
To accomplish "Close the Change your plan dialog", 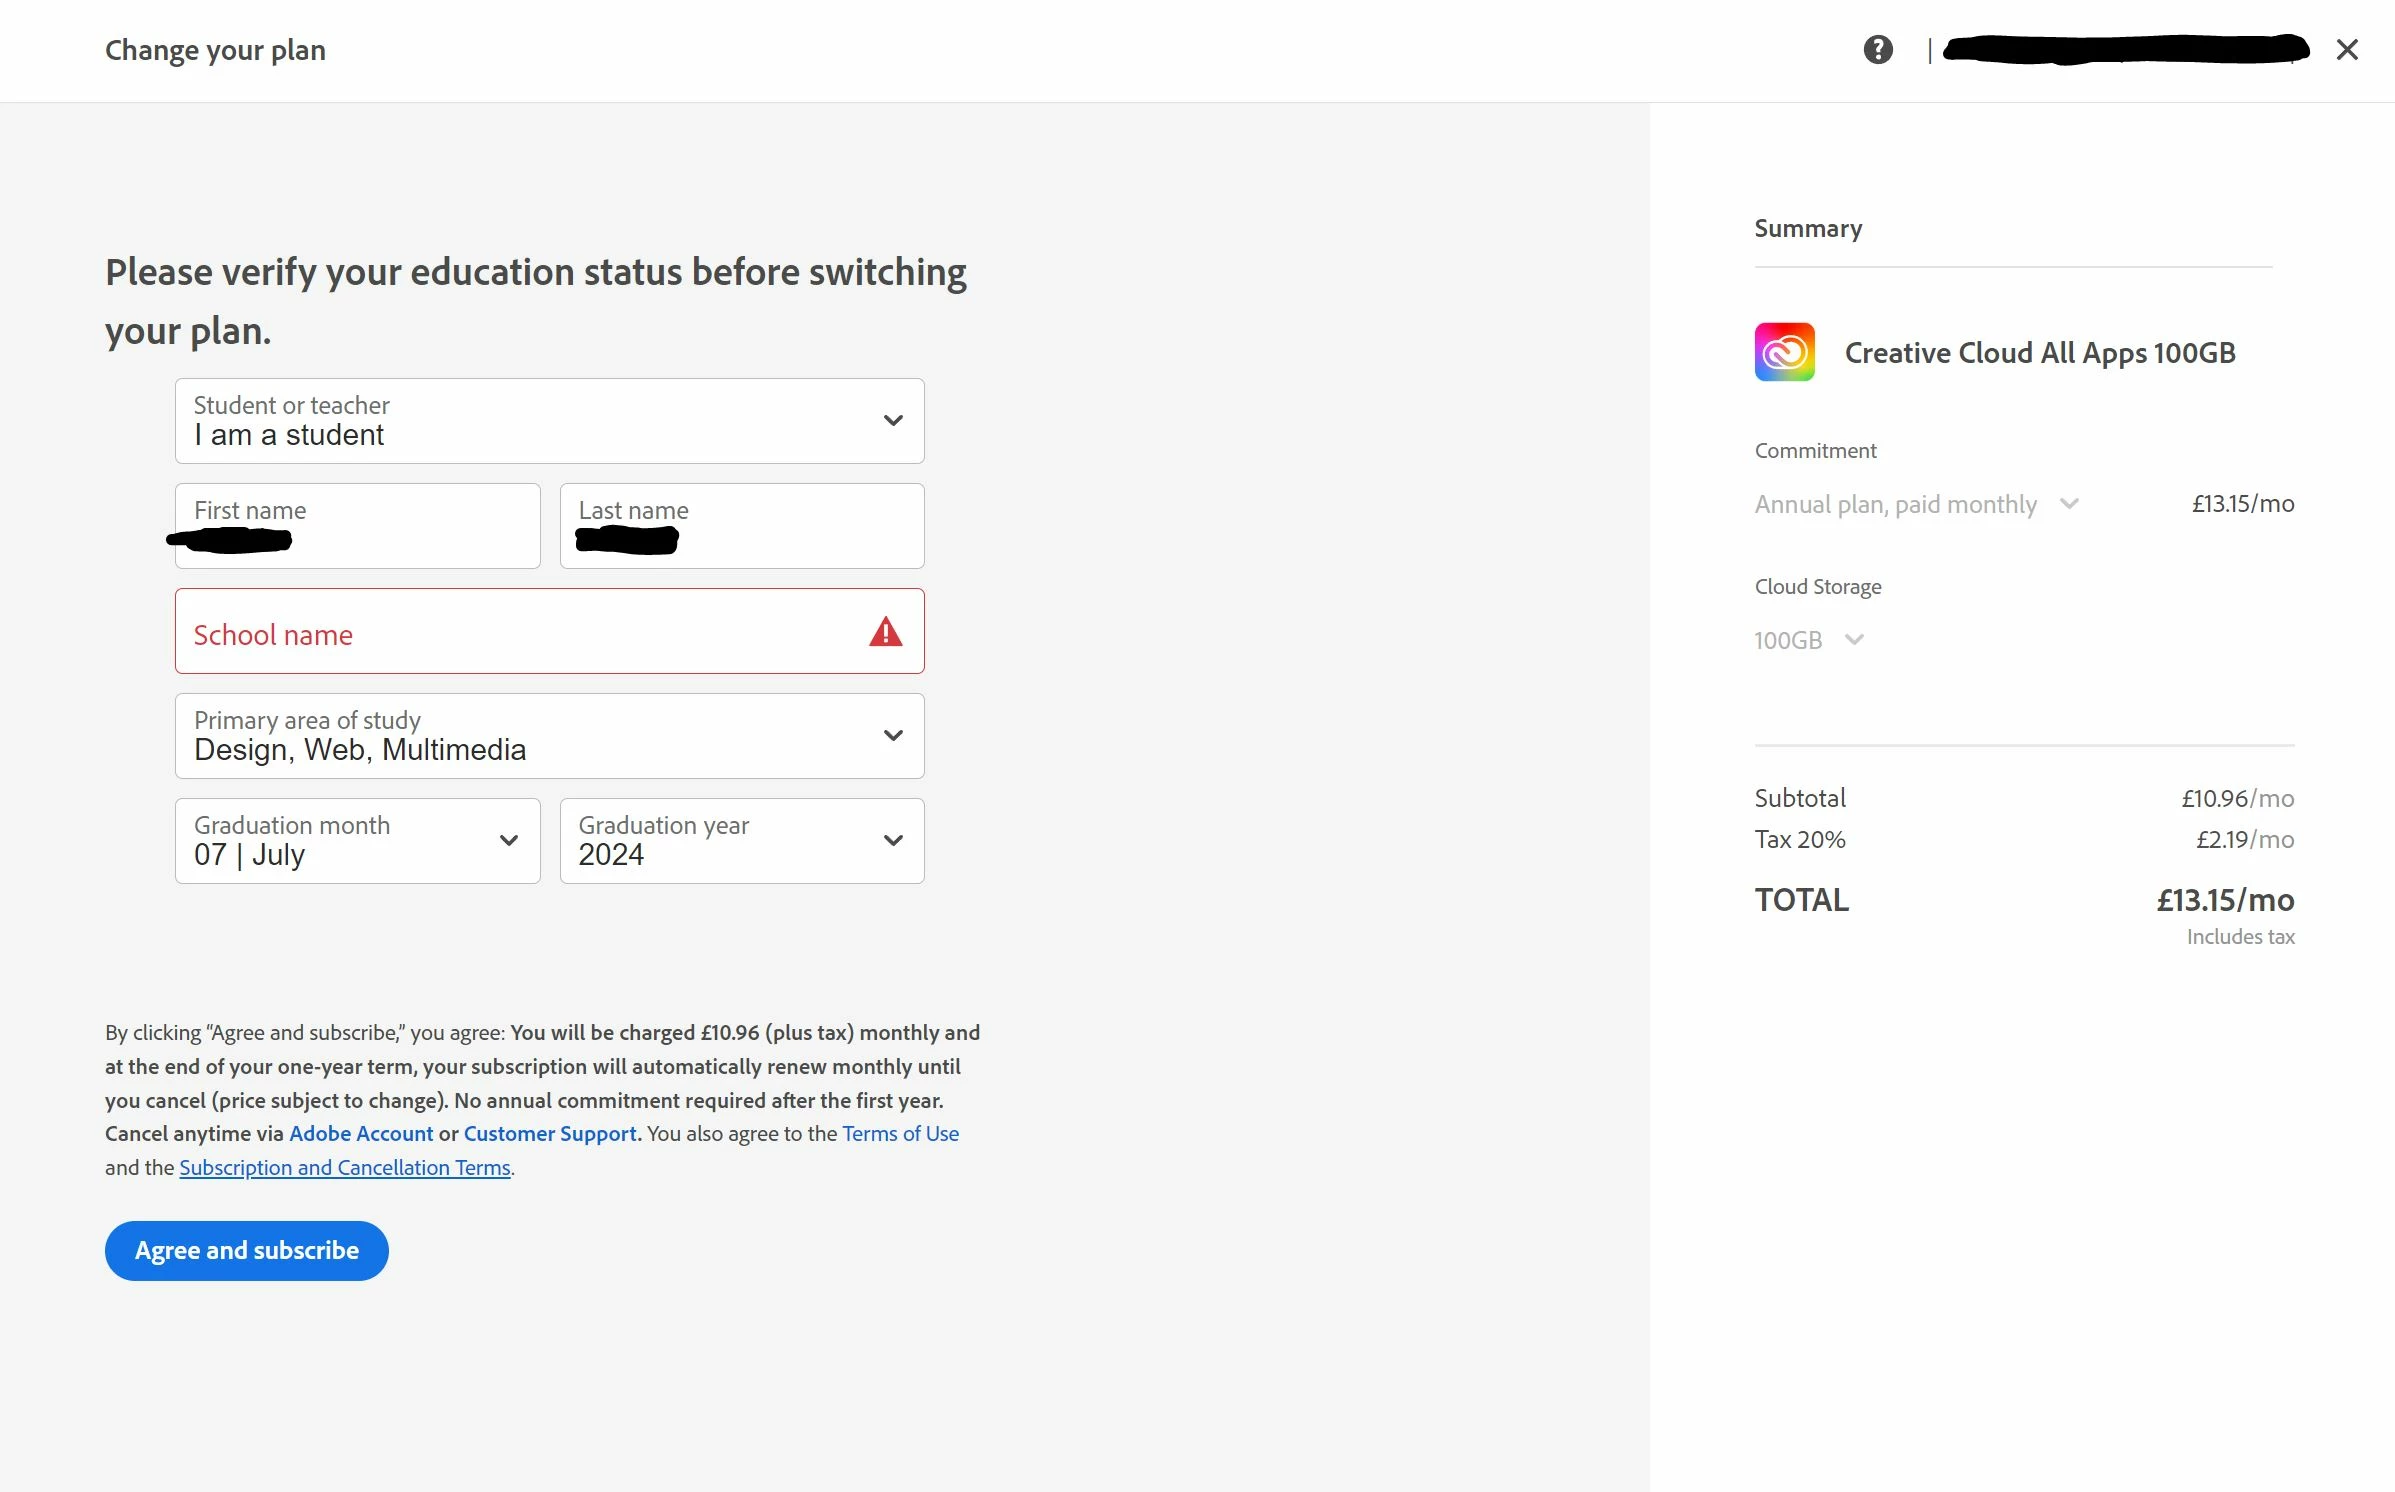I will coord(2346,49).
